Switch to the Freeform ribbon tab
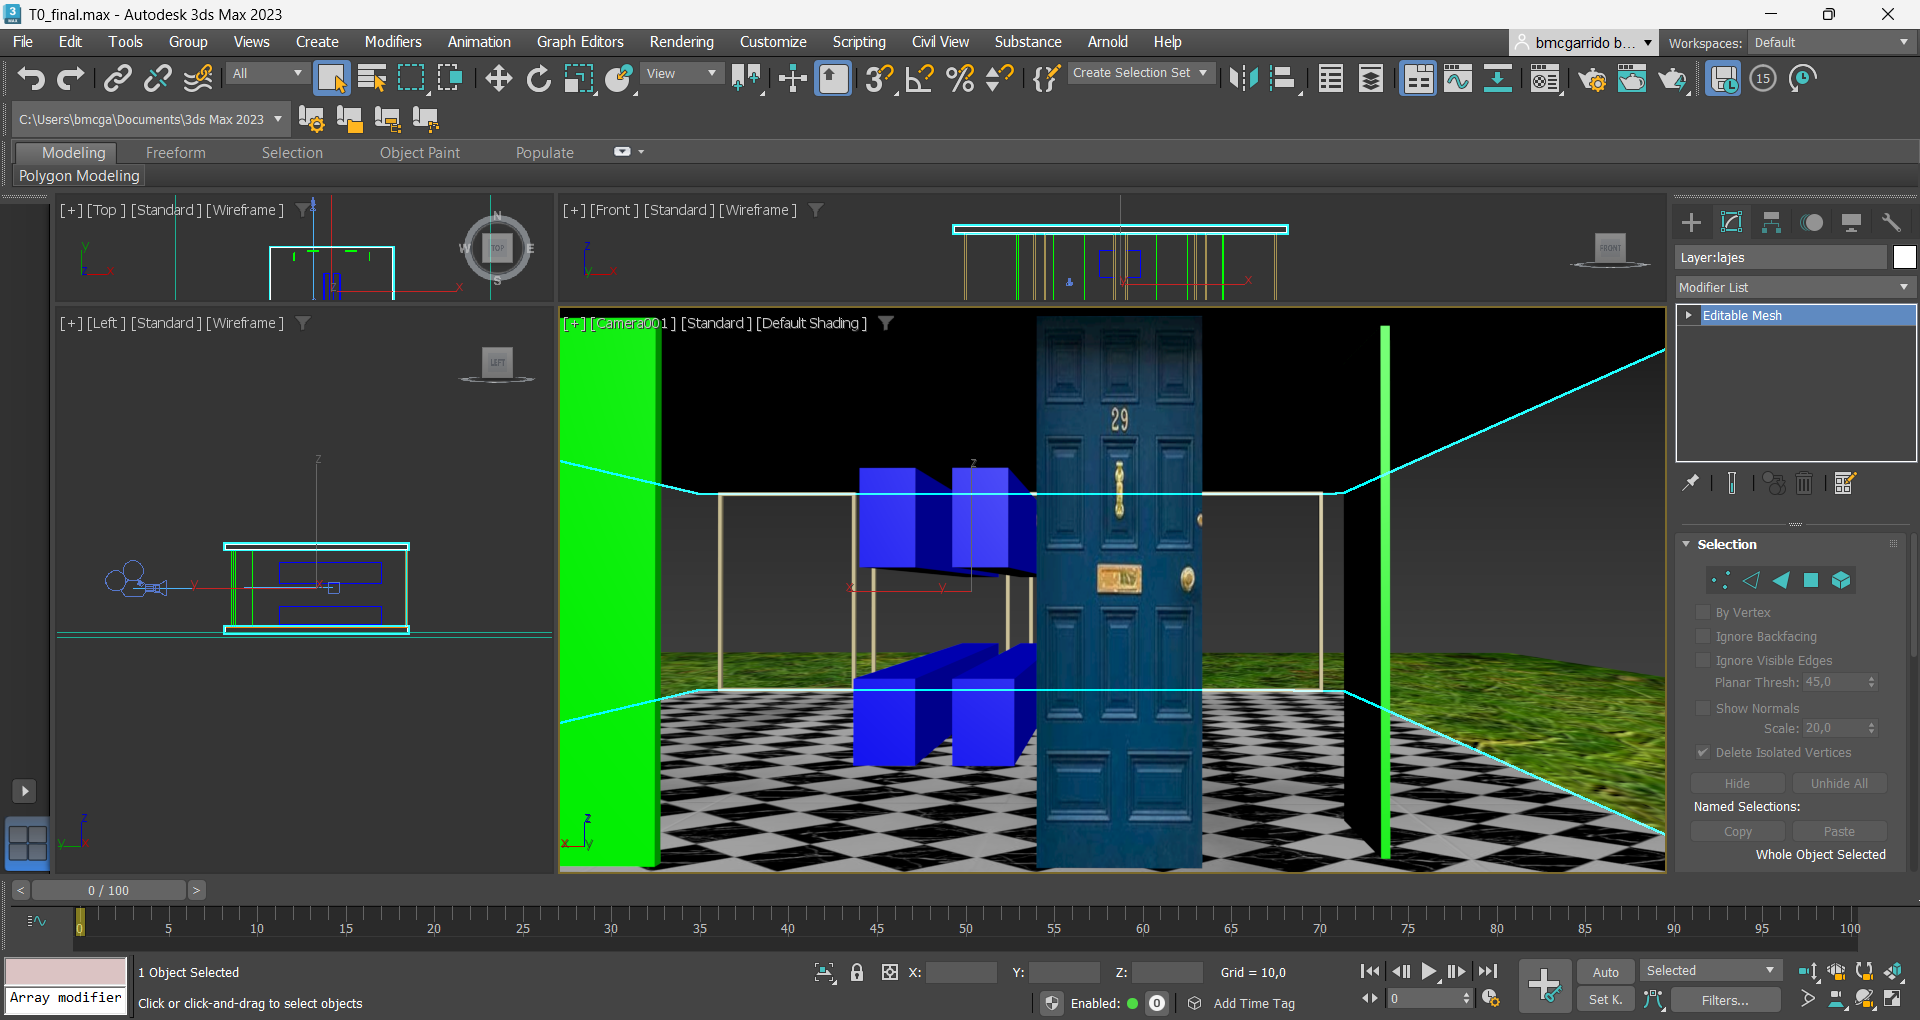The image size is (1920, 1020). (x=175, y=153)
